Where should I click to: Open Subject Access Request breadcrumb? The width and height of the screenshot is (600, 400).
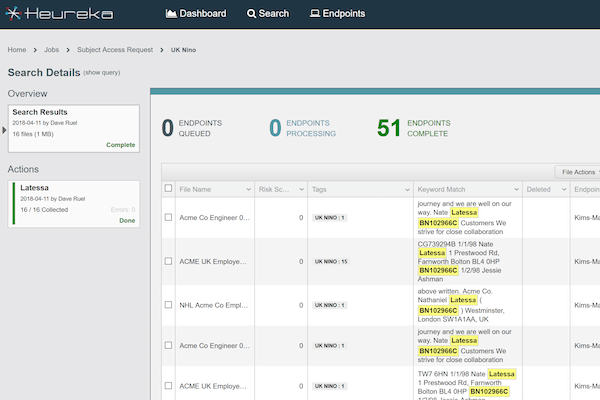(x=115, y=50)
